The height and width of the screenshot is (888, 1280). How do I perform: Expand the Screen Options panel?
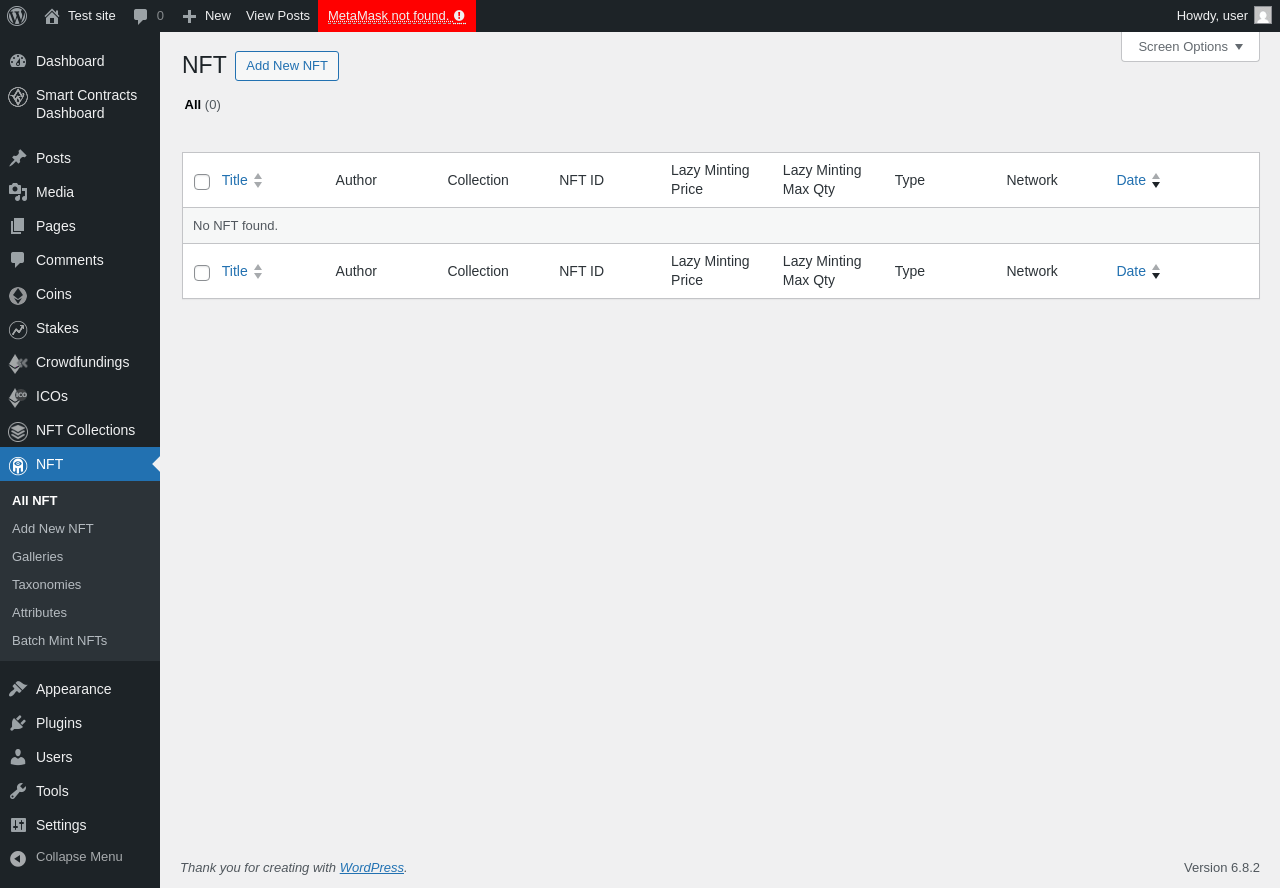[x=1190, y=46]
